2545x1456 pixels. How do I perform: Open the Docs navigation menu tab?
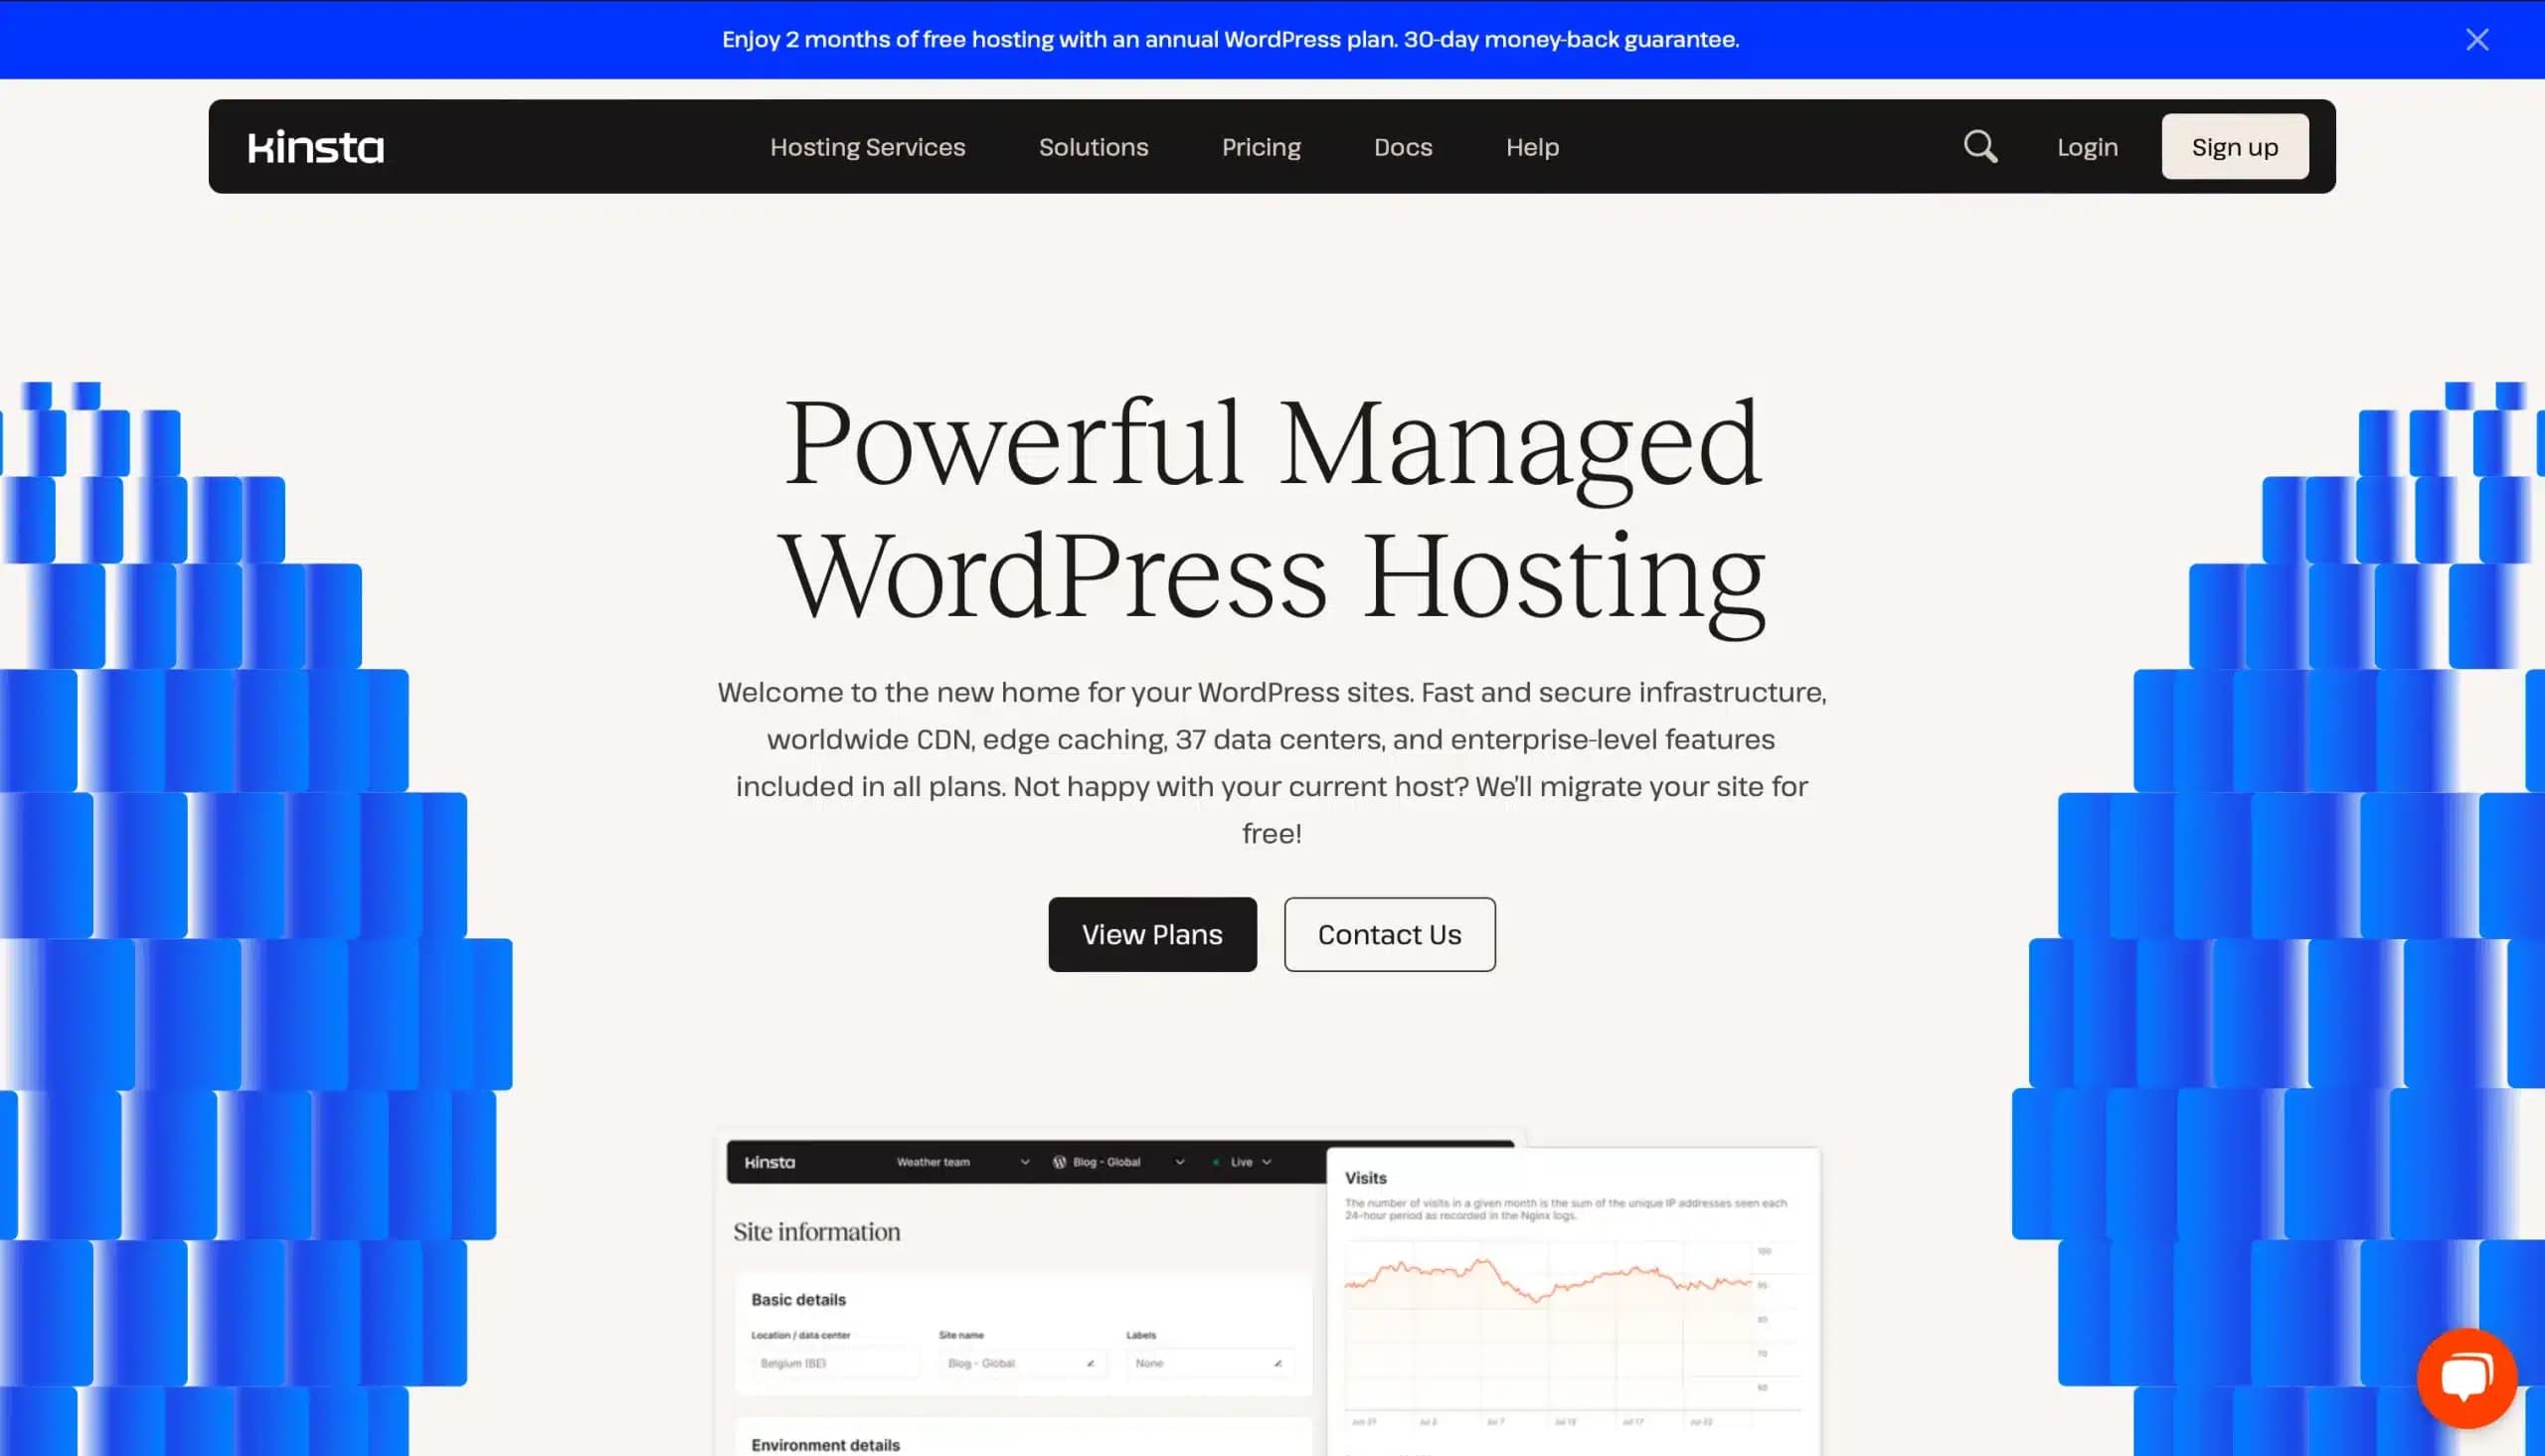[x=1404, y=147]
